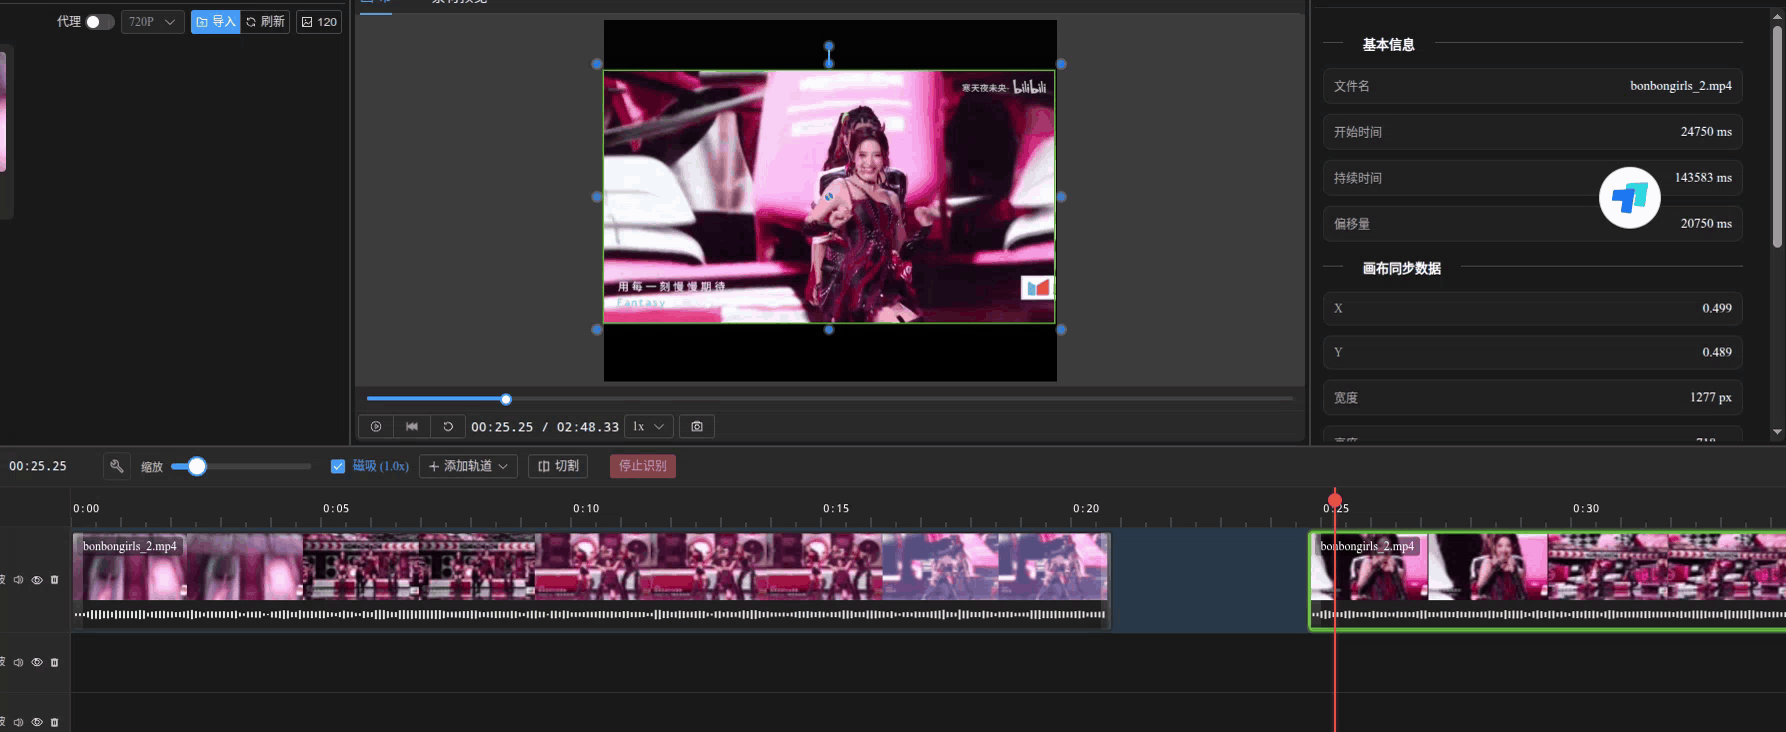
Task: Select the first bonbongirls_2.mp4 clip at 0:00
Action: point(591,580)
